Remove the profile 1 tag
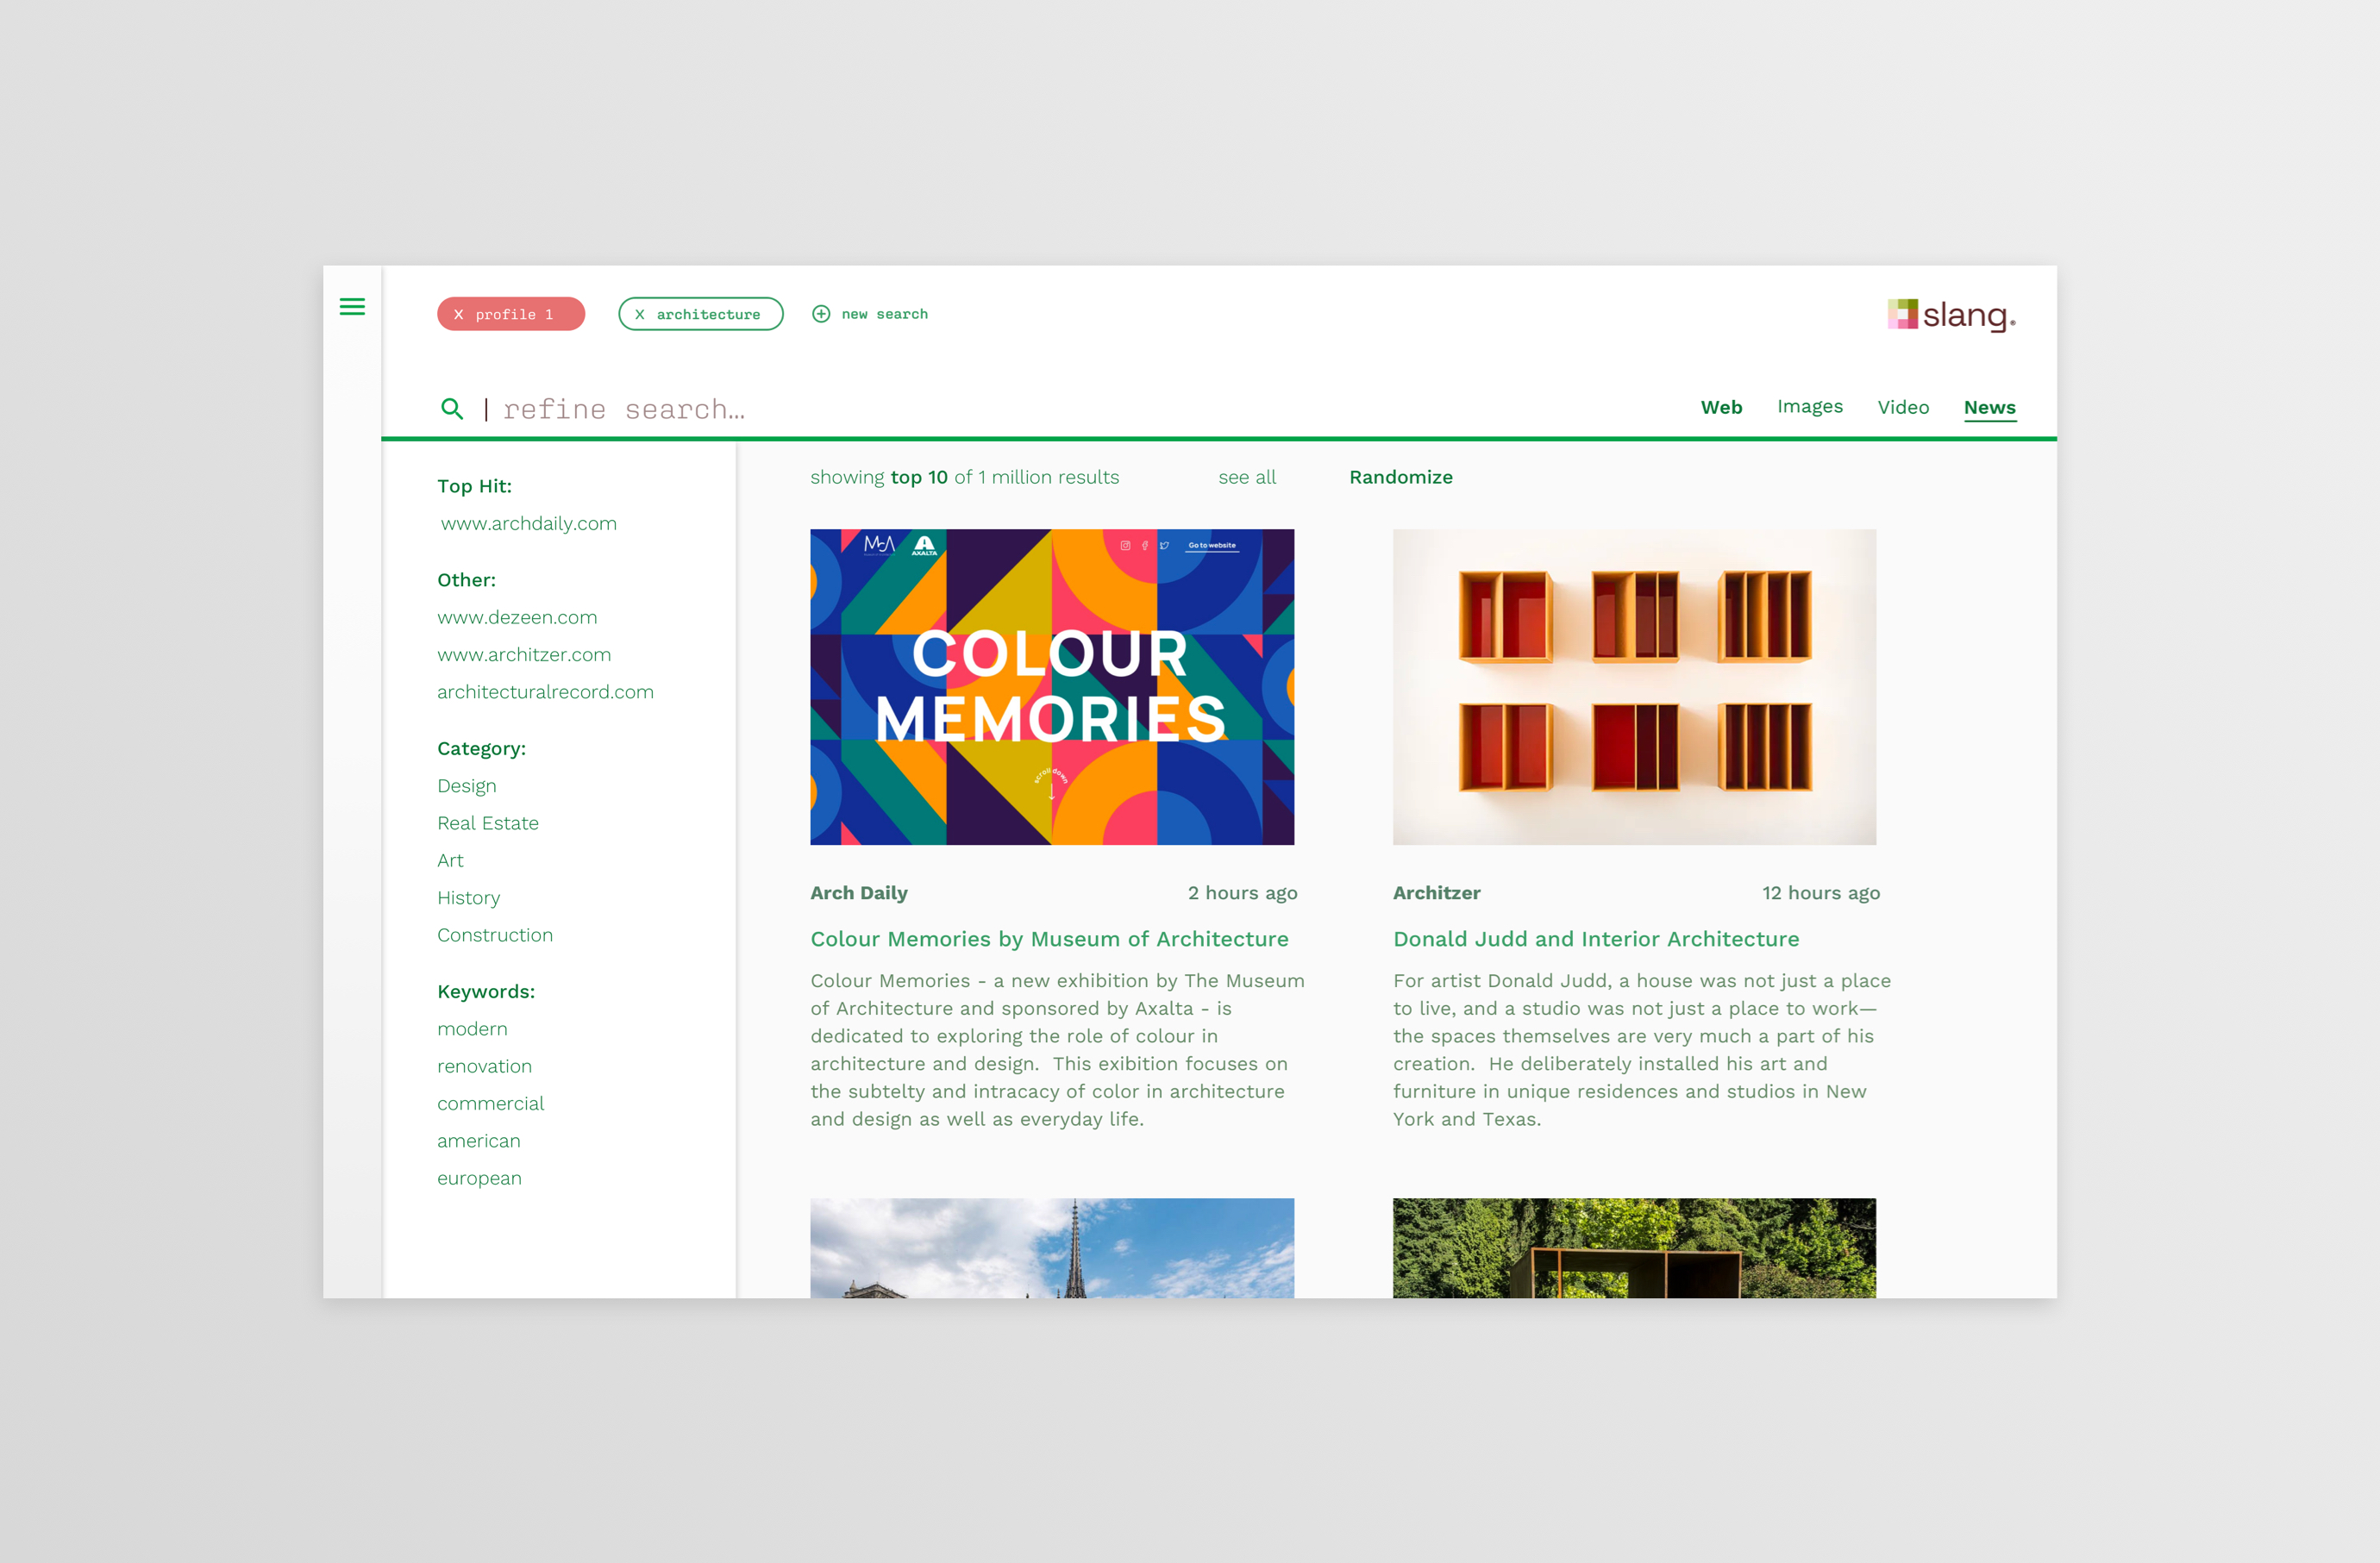 click(459, 314)
